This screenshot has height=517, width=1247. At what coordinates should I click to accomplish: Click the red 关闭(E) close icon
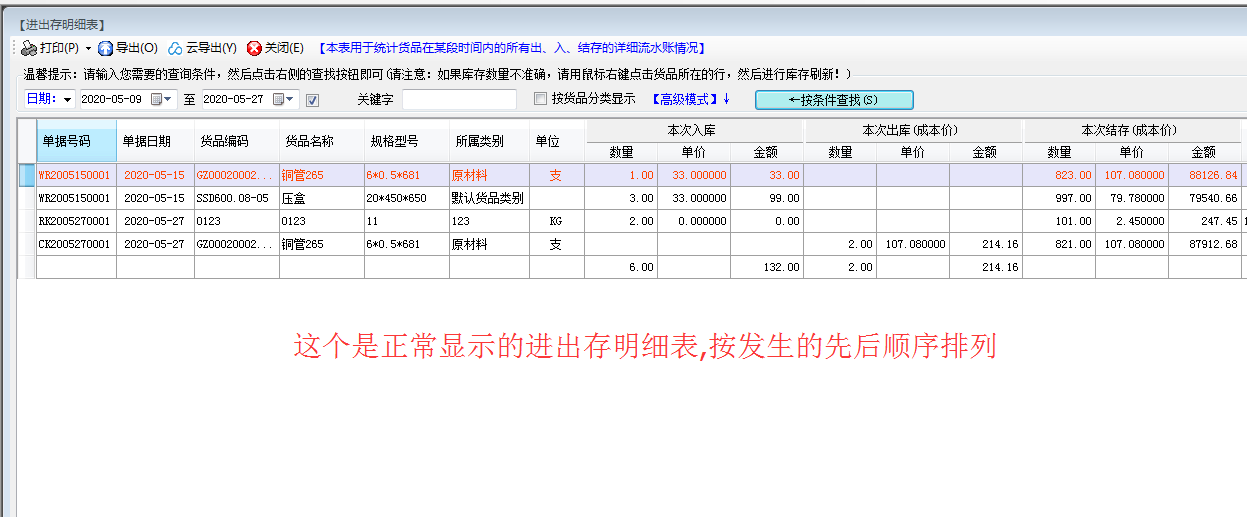click(254, 48)
